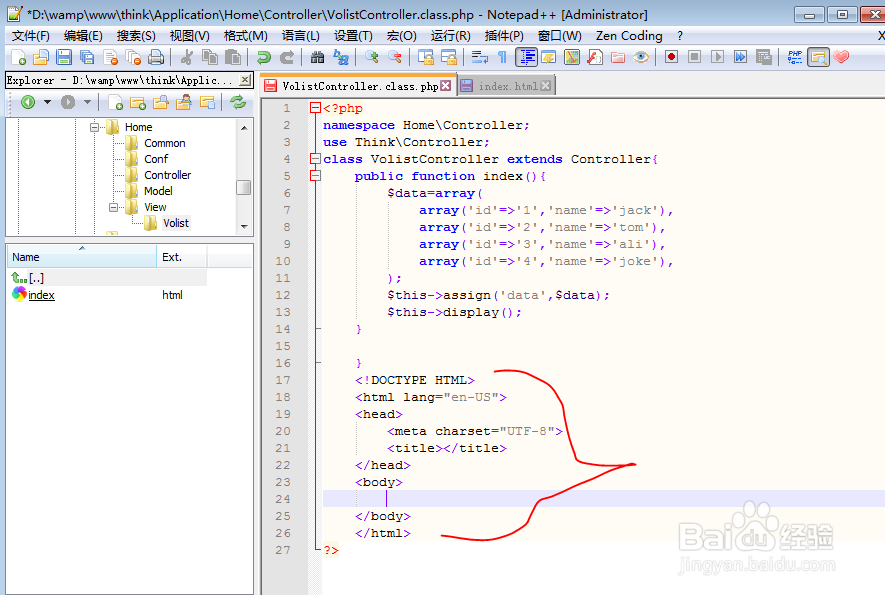Run macro multiple times with fast-forward icon

(x=740, y=57)
